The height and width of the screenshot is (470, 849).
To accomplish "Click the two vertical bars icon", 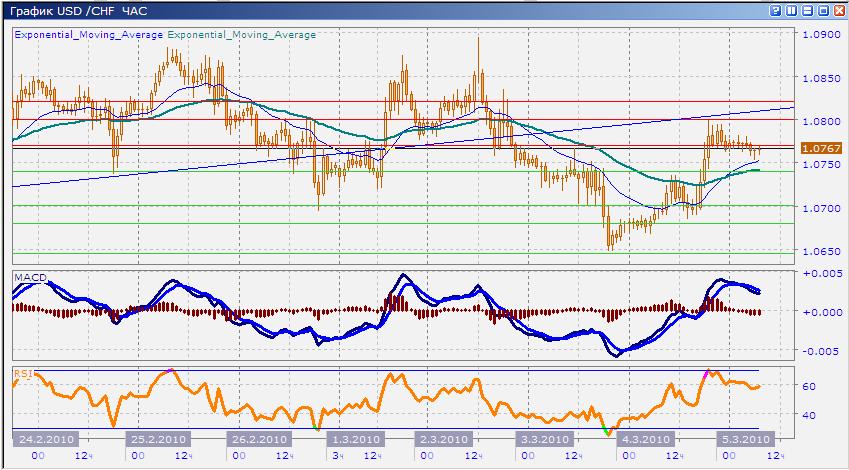I will tap(791, 10).
